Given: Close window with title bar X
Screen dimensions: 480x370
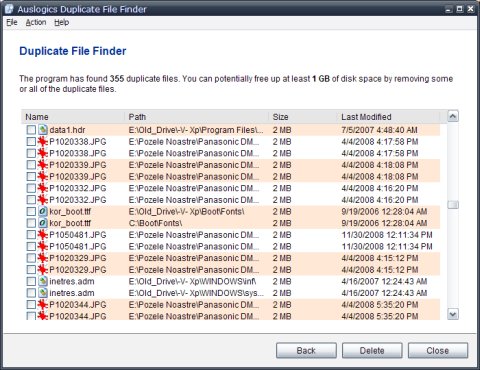Looking at the screenshot, I should coord(470,9).
